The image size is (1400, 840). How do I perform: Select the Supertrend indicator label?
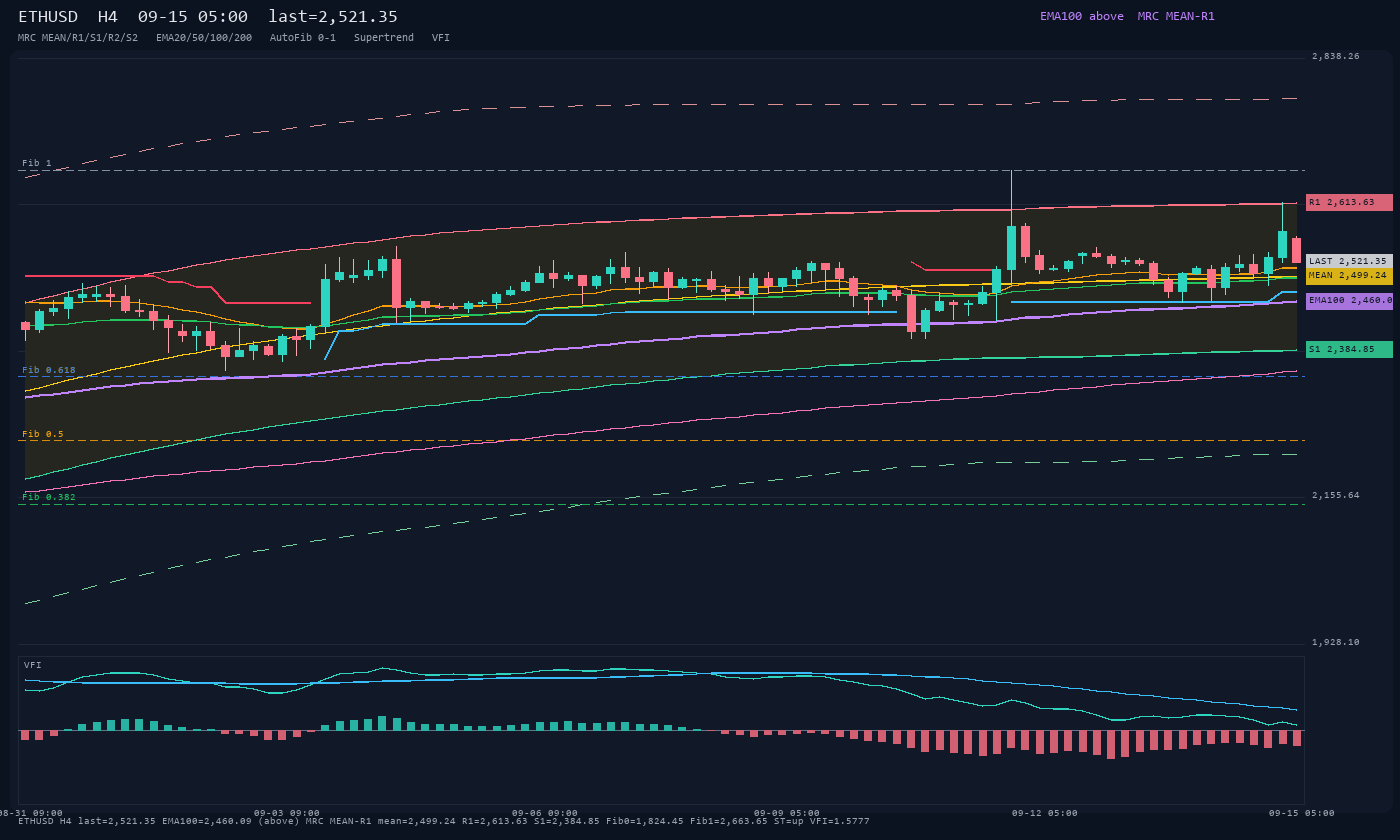click(x=384, y=38)
